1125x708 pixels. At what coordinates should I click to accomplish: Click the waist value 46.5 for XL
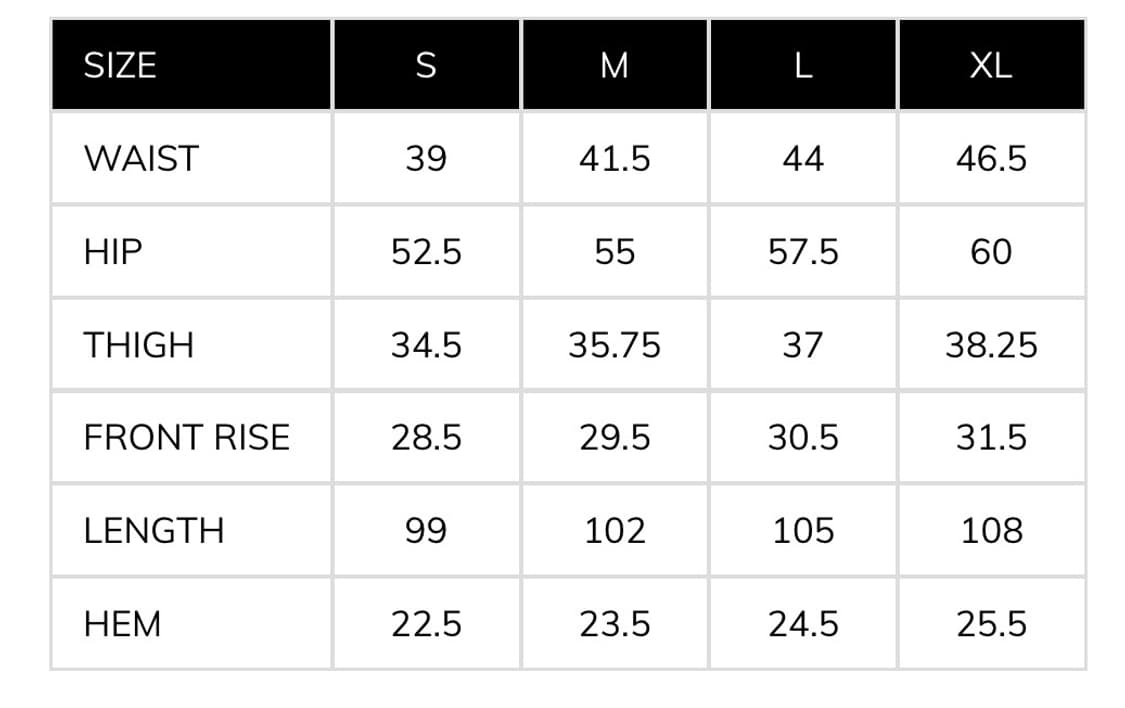991,159
